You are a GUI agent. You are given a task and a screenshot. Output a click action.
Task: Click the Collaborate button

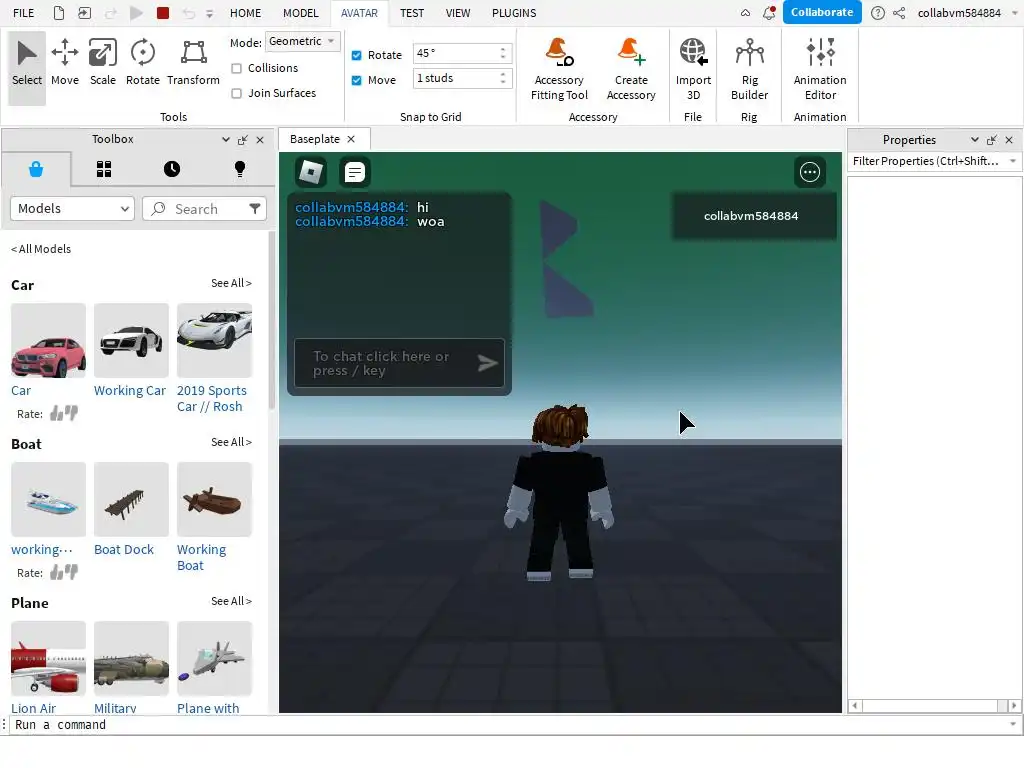(822, 12)
